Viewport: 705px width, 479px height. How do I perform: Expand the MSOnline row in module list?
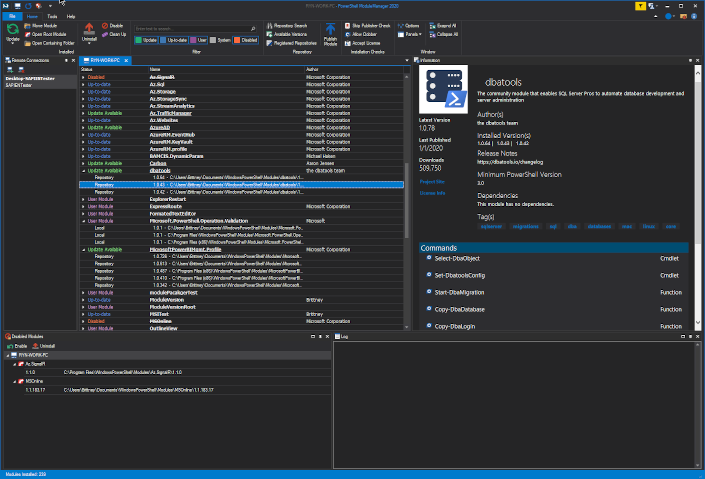pyautogui.click(x=83, y=322)
